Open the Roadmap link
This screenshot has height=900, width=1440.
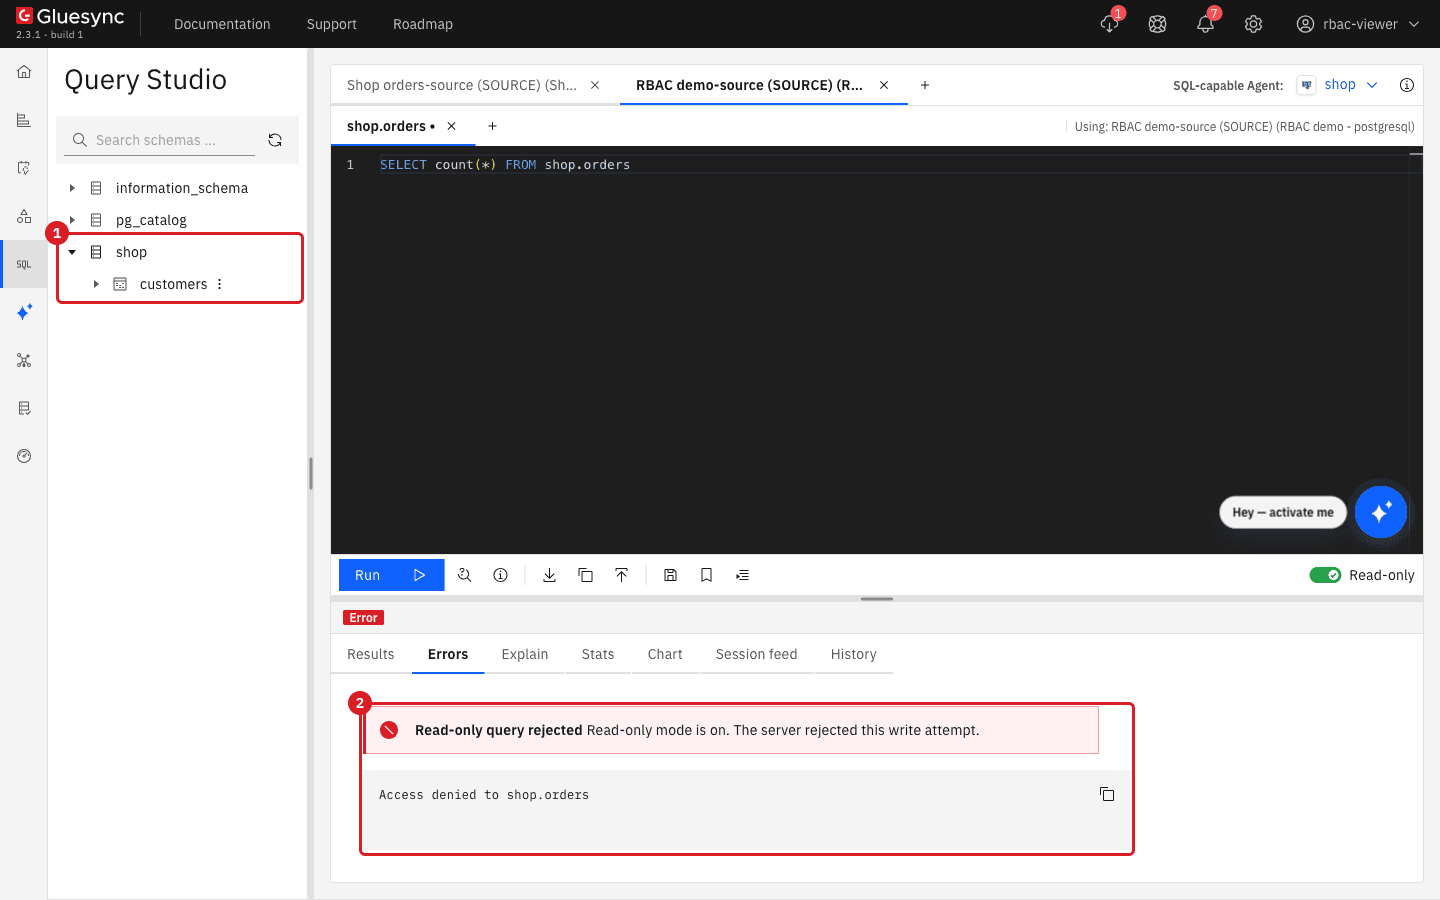pyautogui.click(x=423, y=24)
